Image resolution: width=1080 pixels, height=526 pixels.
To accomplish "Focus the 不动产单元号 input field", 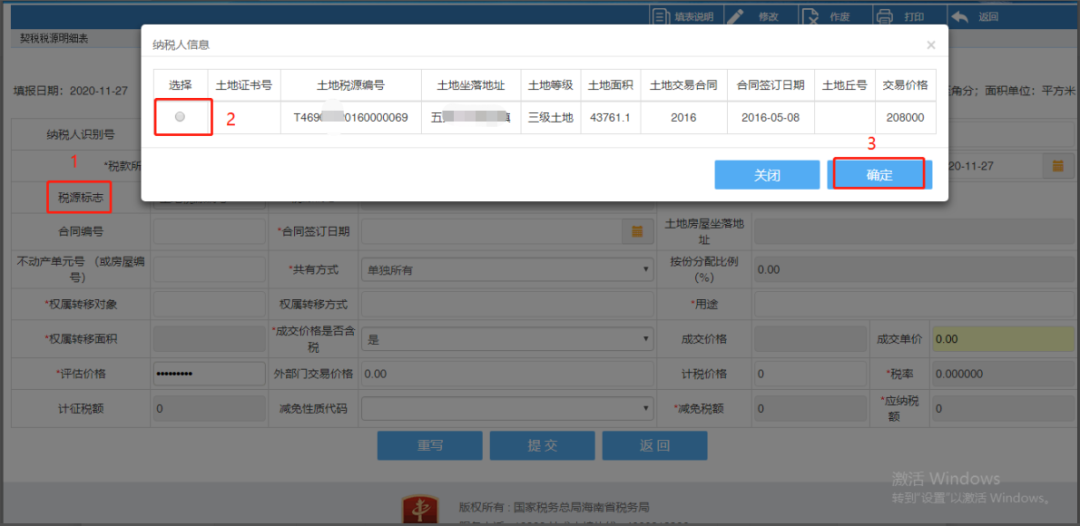I will pos(209,270).
